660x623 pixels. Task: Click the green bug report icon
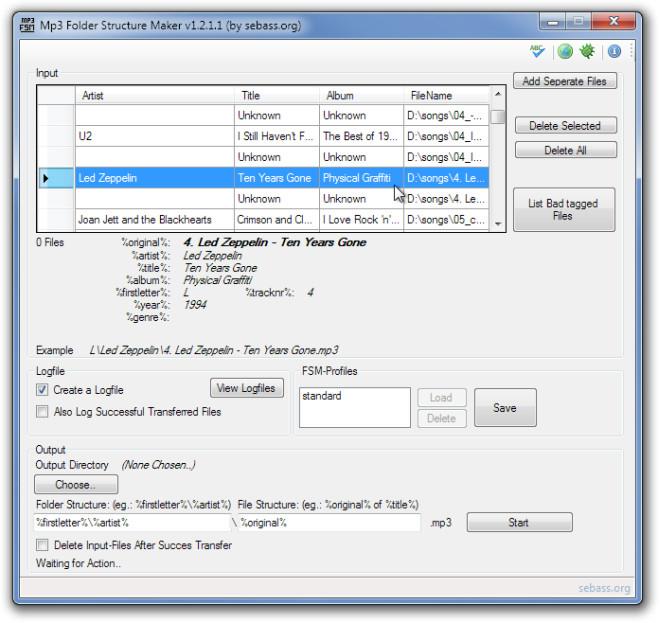point(587,51)
